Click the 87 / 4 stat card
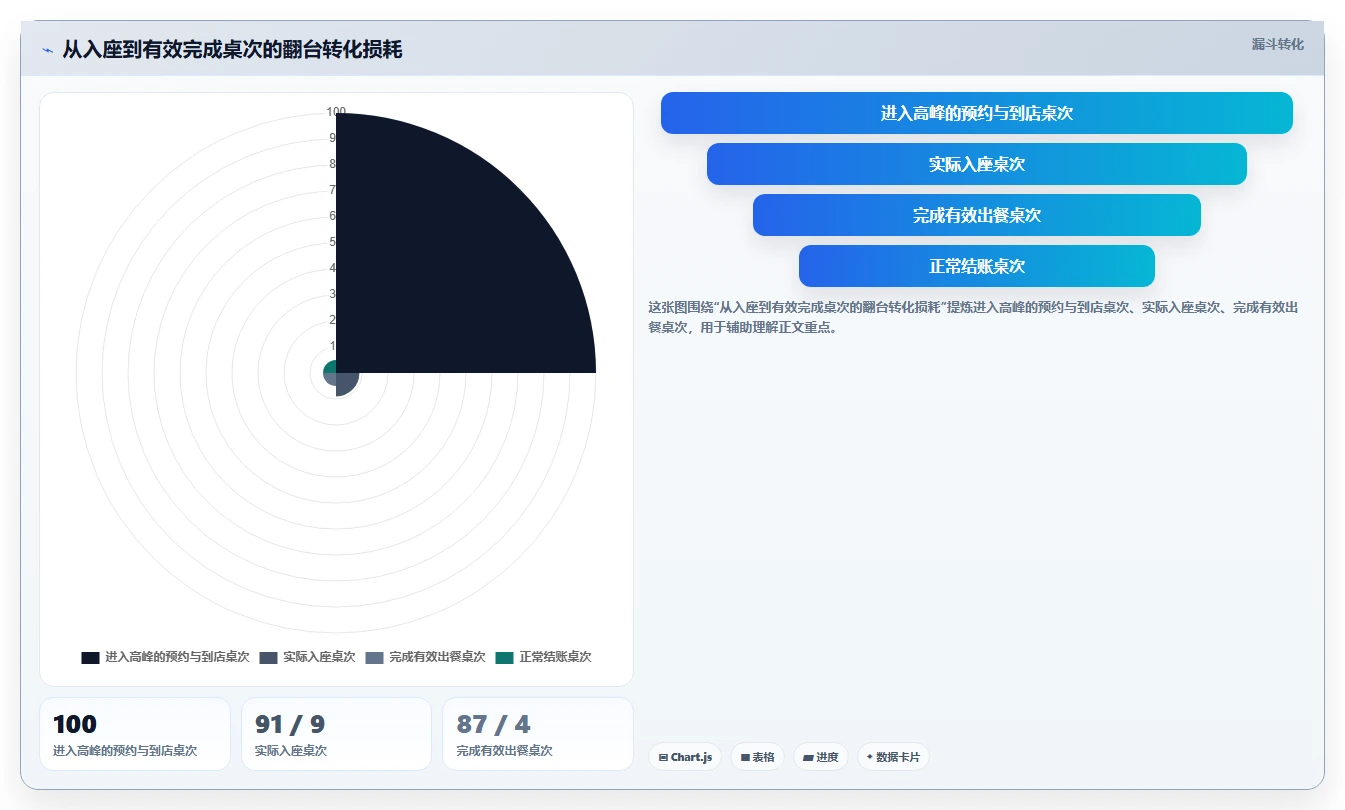Viewport: 1345px width, 810px height. pos(538,734)
